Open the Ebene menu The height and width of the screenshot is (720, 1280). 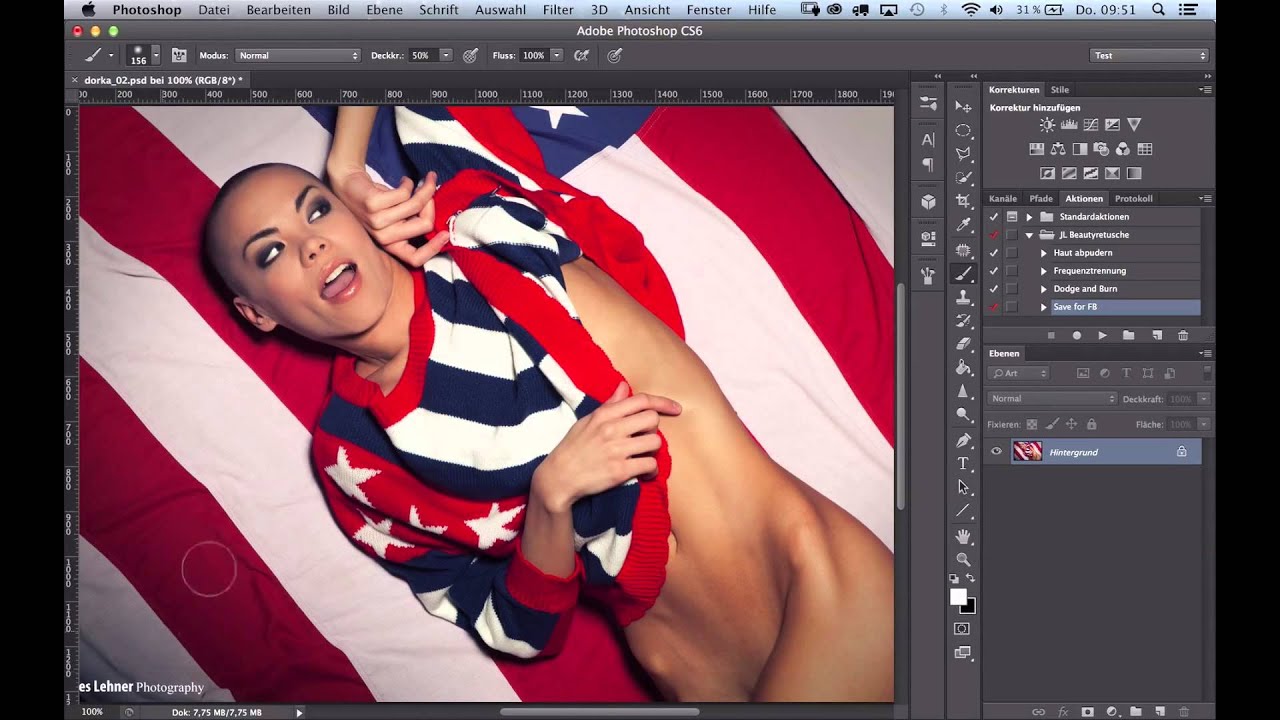(384, 10)
